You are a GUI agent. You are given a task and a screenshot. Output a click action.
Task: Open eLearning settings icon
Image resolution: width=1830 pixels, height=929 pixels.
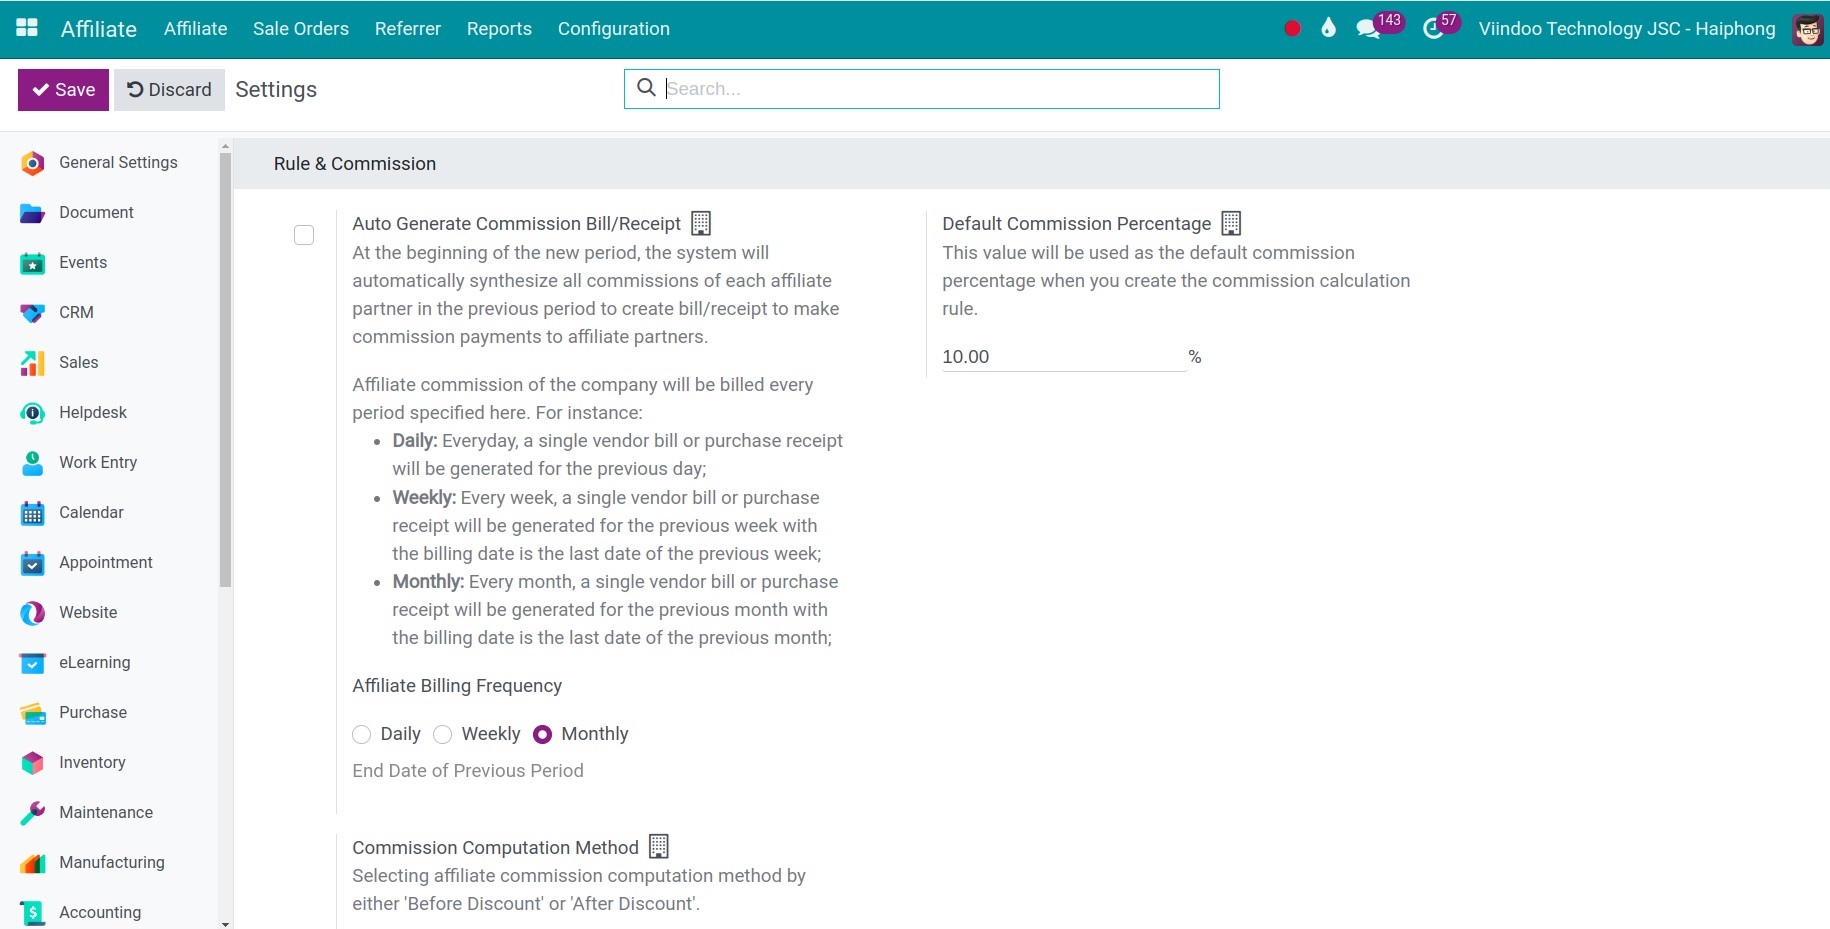point(33,663)
